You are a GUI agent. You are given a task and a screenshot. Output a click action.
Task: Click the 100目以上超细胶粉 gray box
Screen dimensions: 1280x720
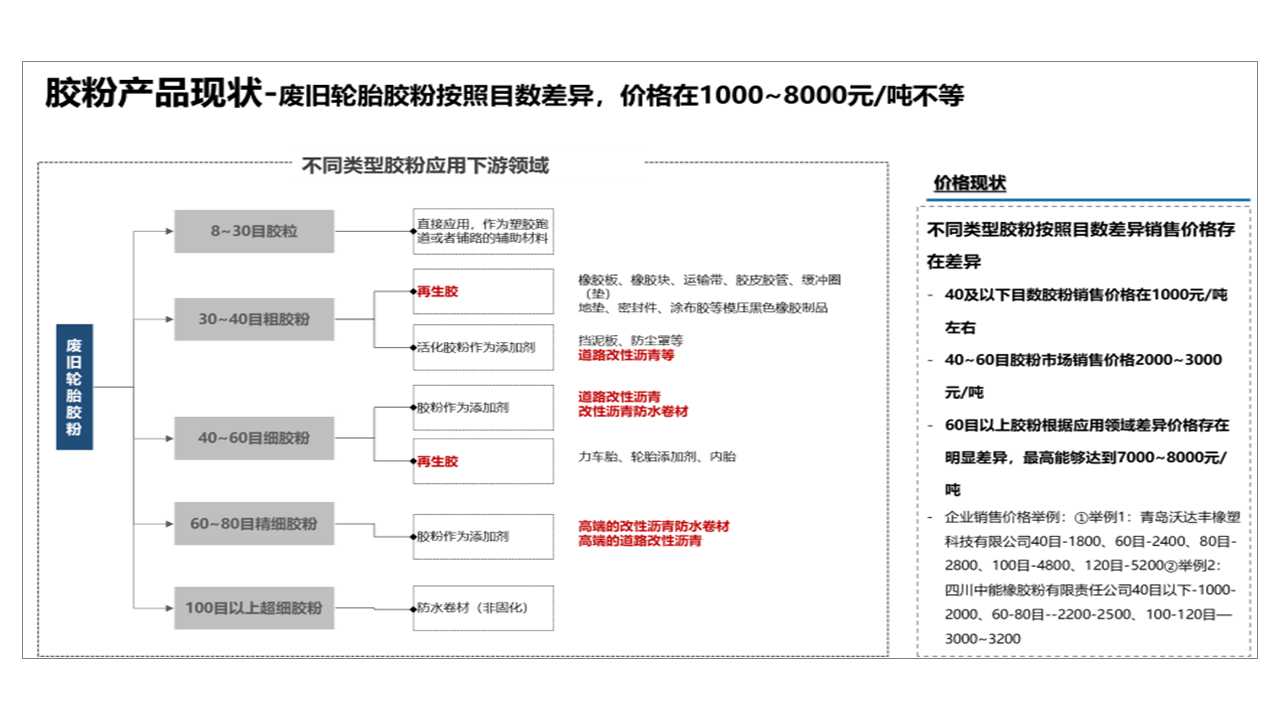(254, 607)
